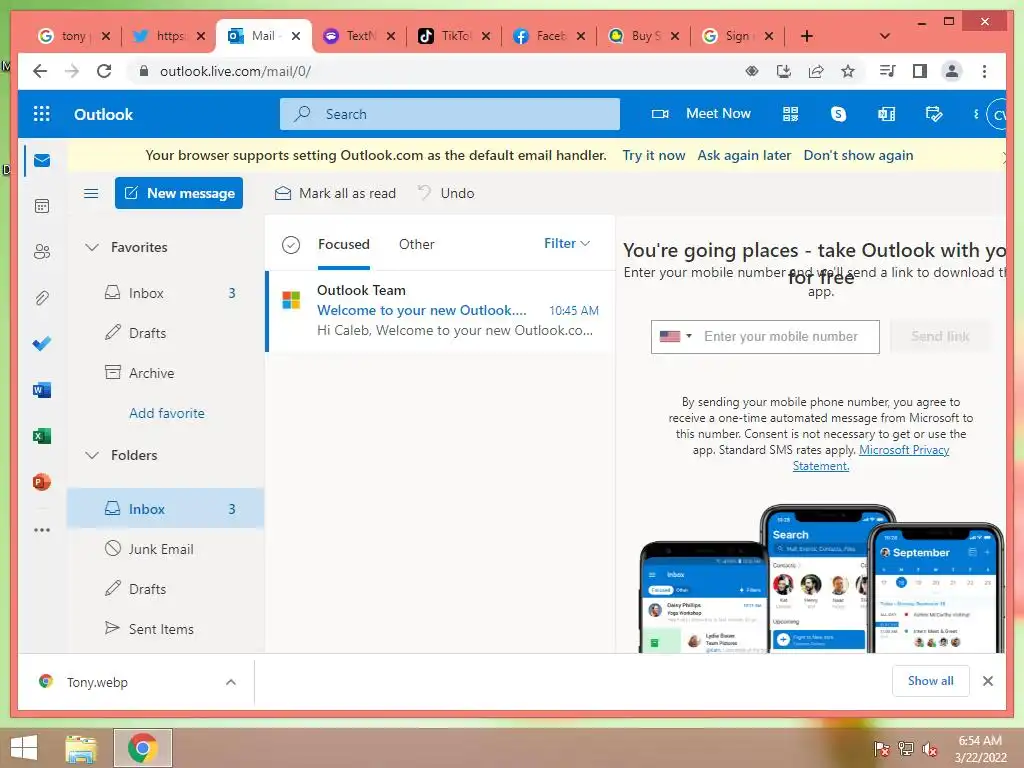1024x768 pixels.
Task: Switch to the Twitter browser tab
Action: [170, 36]
